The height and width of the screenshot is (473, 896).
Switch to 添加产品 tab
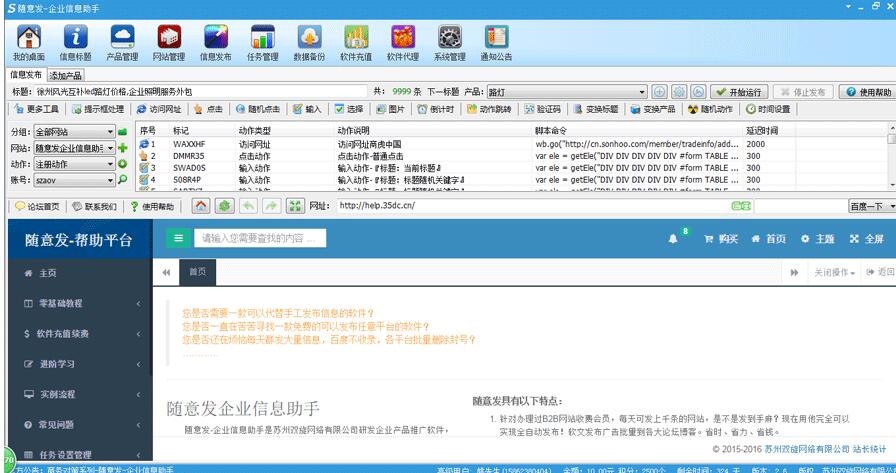tap(65, 75)
